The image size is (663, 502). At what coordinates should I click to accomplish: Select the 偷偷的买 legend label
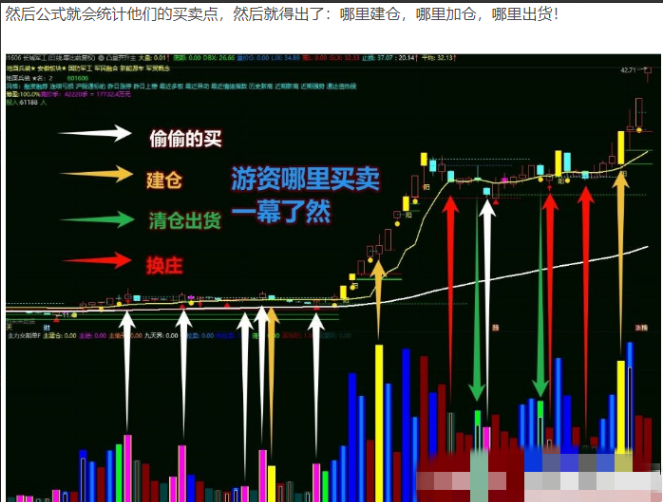(184, 136)
